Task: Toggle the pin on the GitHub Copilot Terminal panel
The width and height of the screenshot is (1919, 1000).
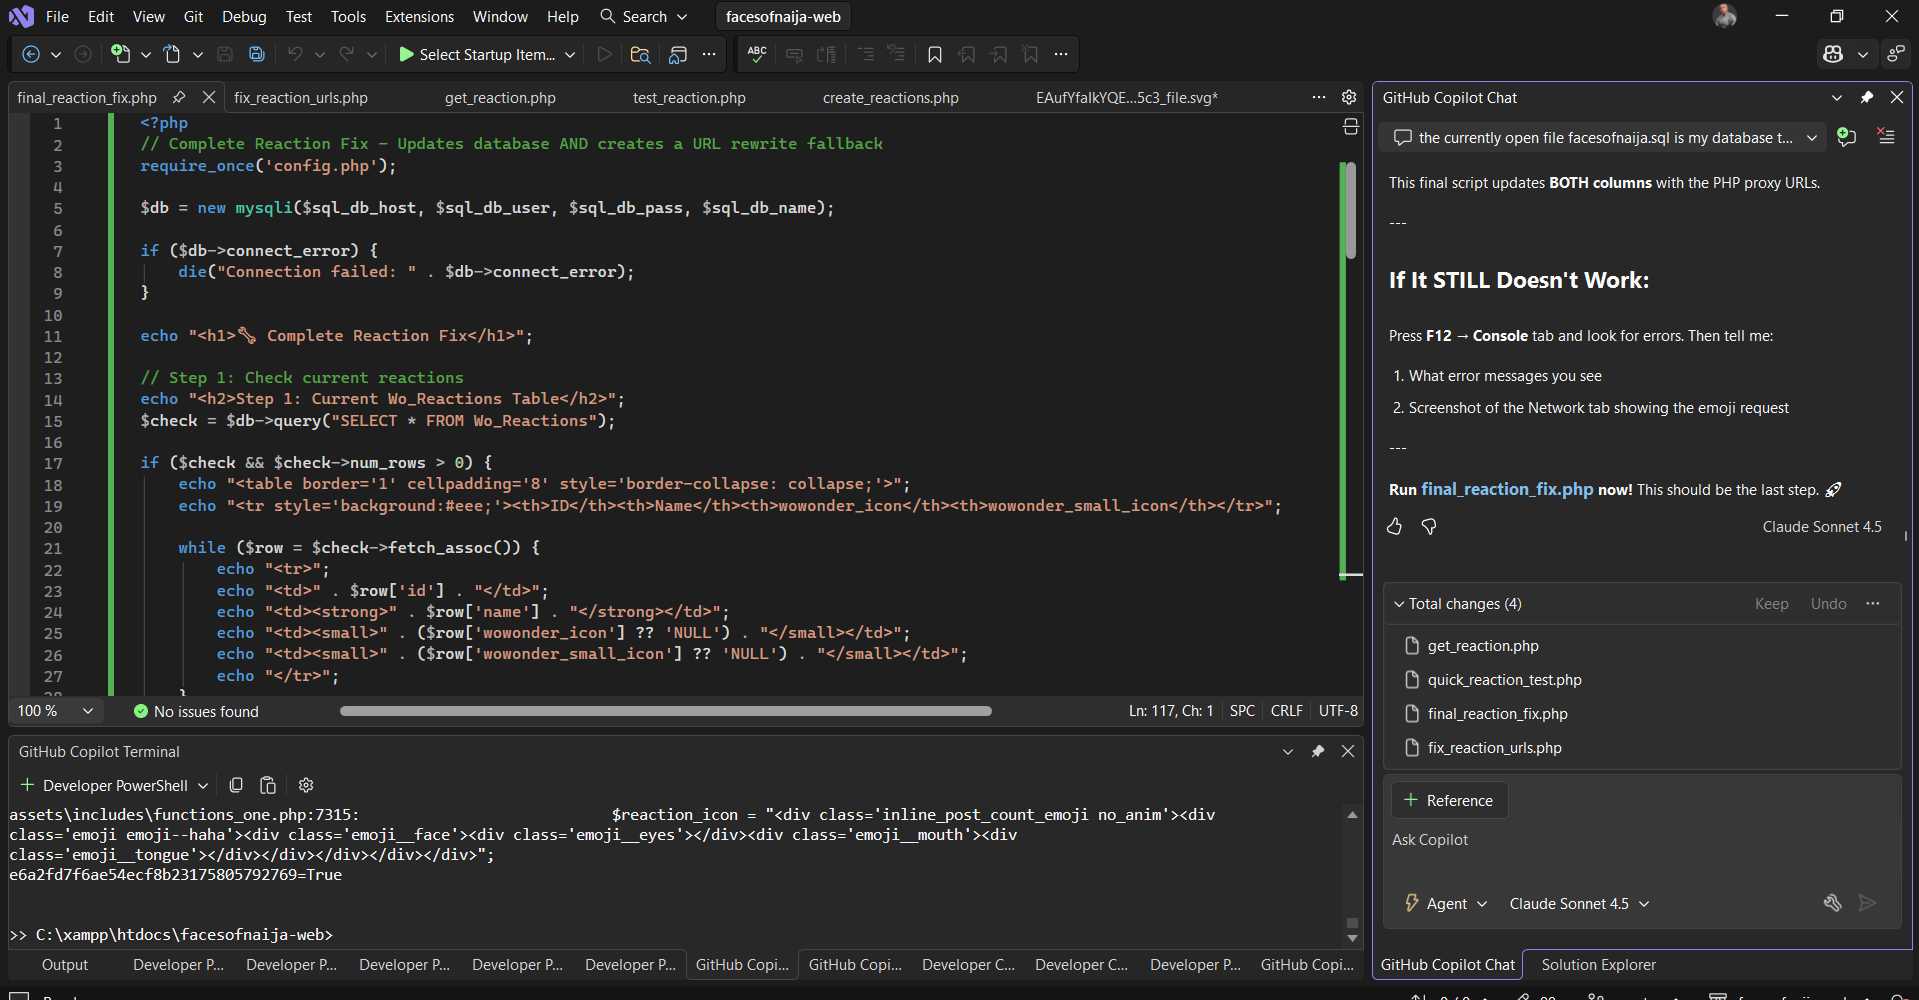Action: click(1318, 751)
